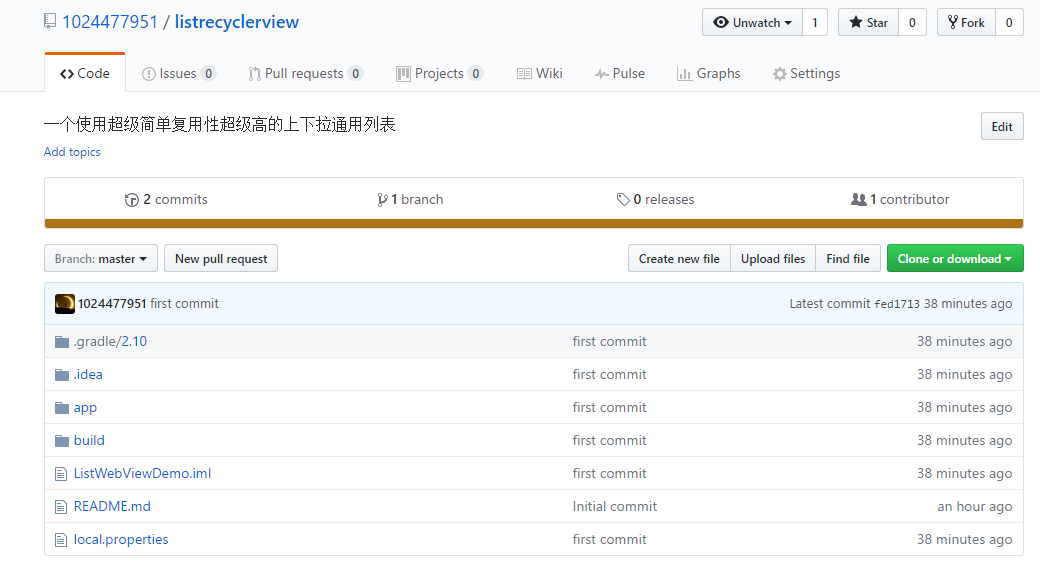
Task: Click the Code brackets icon
Action: [67, 74]
